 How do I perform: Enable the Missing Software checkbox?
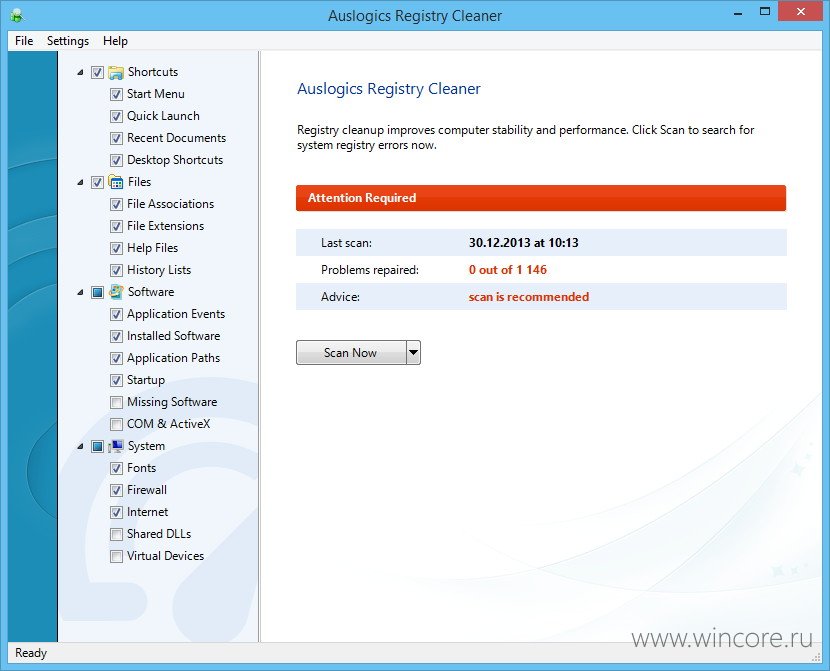point(116,403)
